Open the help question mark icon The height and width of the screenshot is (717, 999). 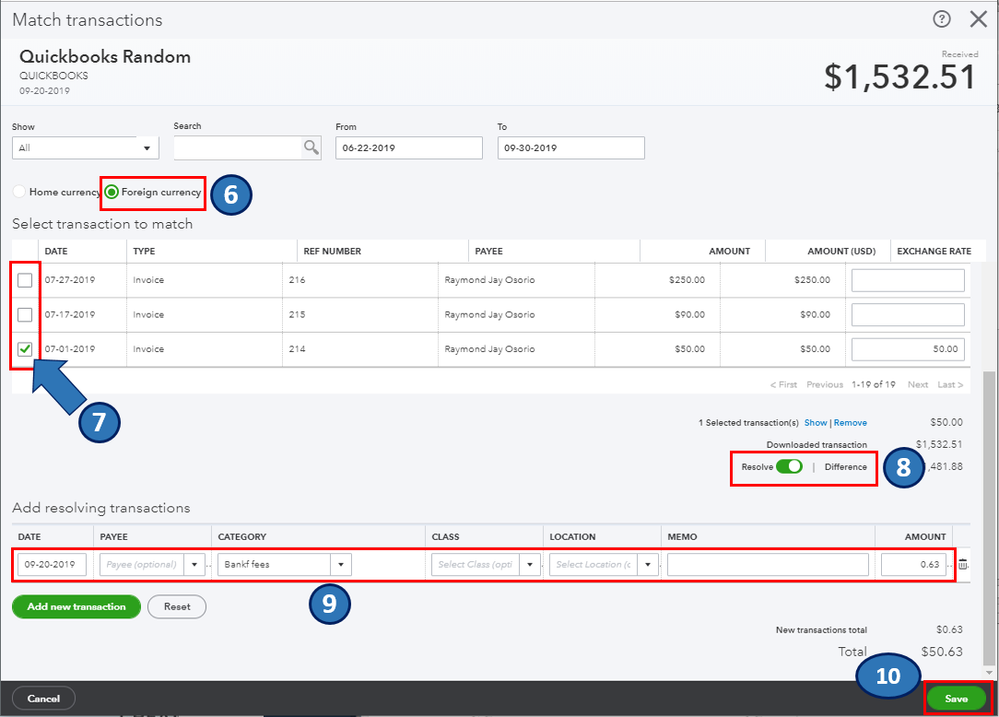pos(942,19)
